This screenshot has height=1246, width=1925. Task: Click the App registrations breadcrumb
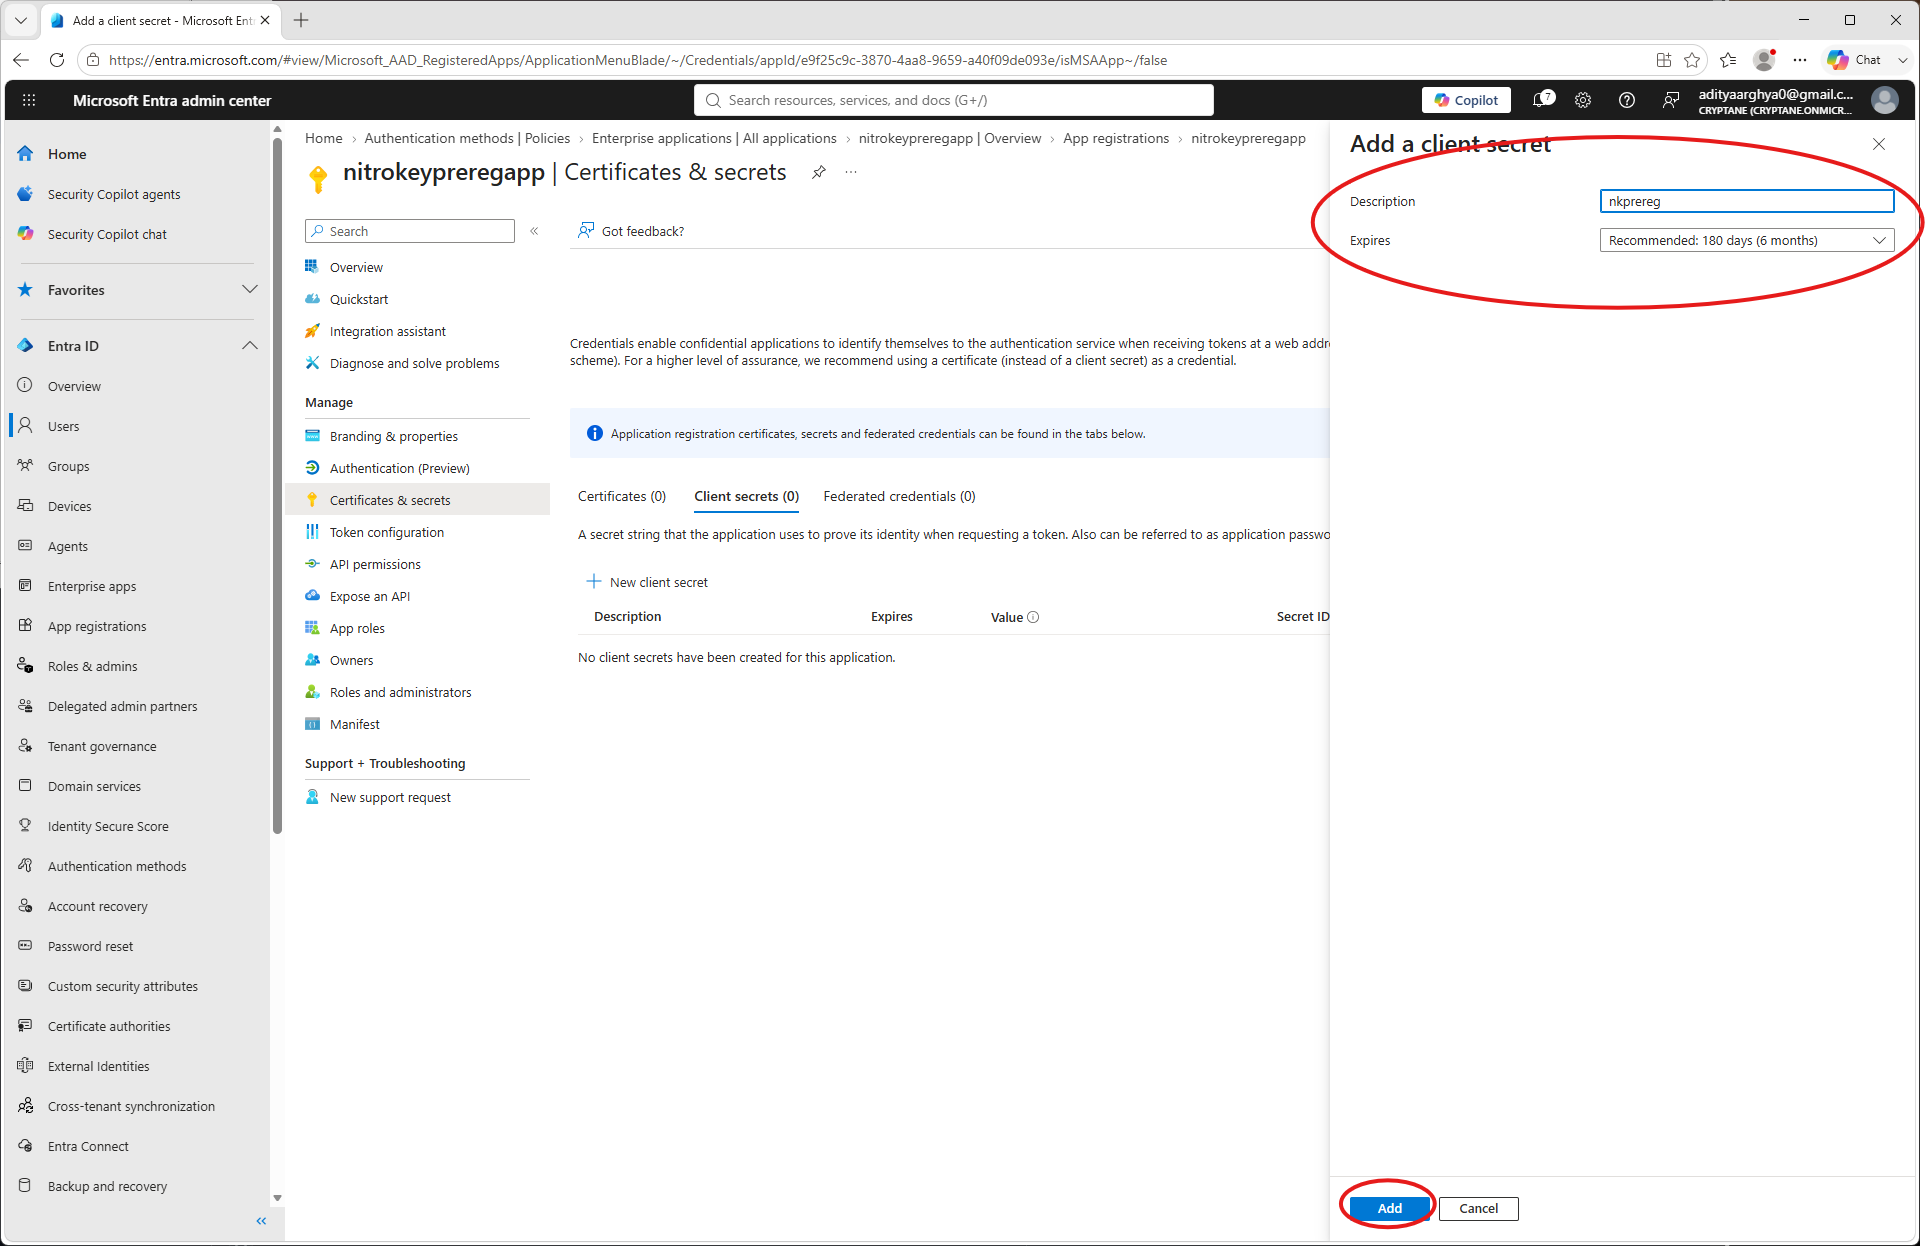[1116, 138]
